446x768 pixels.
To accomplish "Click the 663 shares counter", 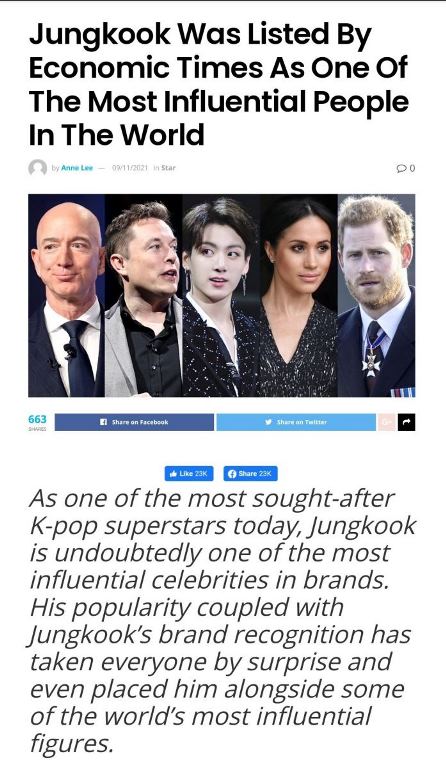I will pos(37,422).
